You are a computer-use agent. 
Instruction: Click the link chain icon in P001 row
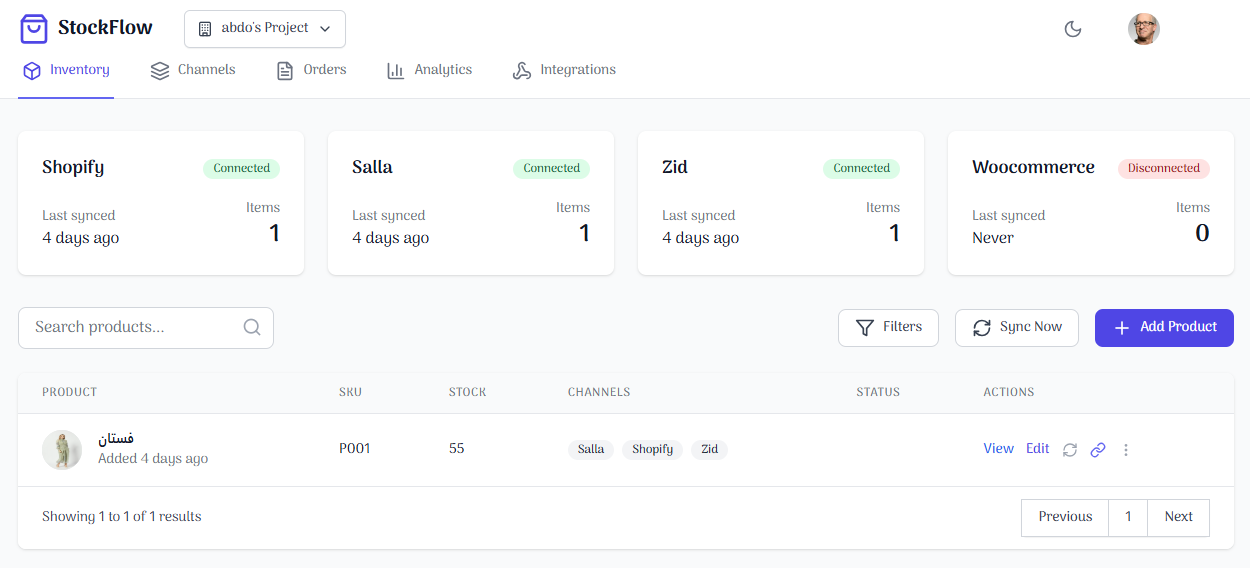[1098, 450]
